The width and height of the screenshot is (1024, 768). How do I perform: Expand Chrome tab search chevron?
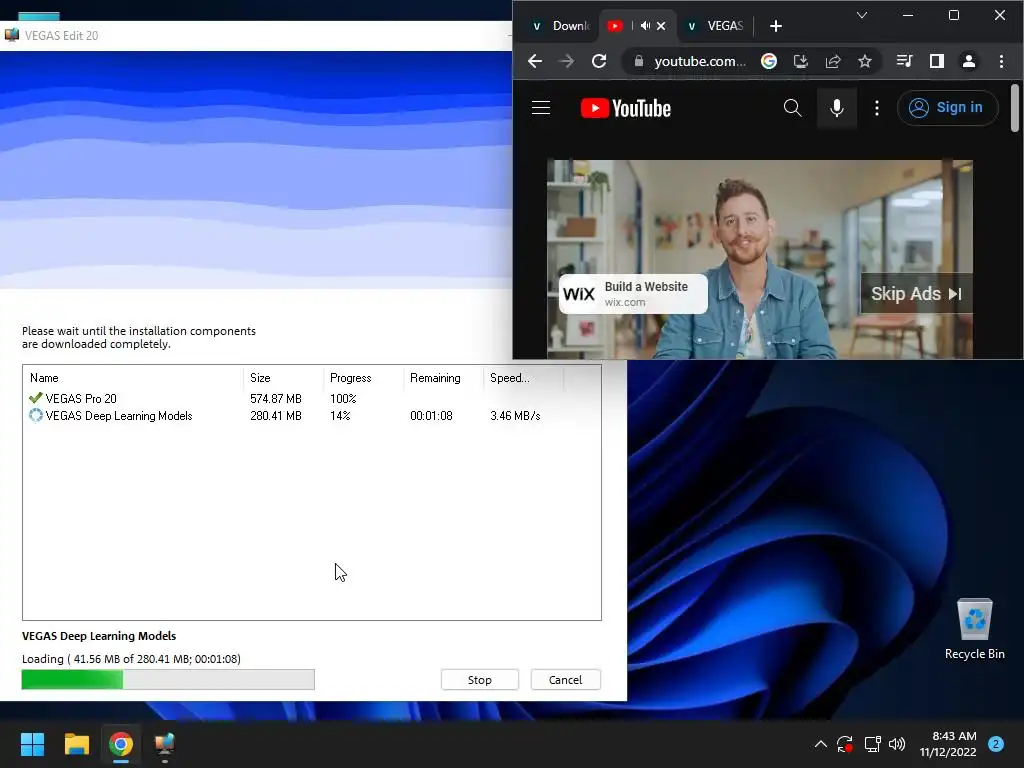coord(861,15)
